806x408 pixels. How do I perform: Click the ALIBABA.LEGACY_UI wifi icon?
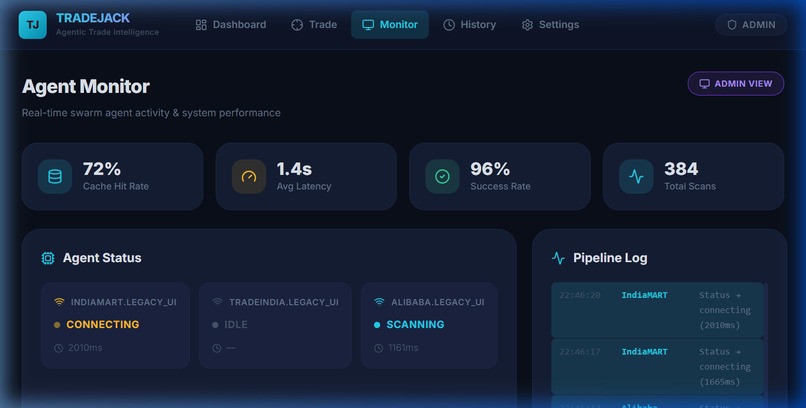pos(379,302)
